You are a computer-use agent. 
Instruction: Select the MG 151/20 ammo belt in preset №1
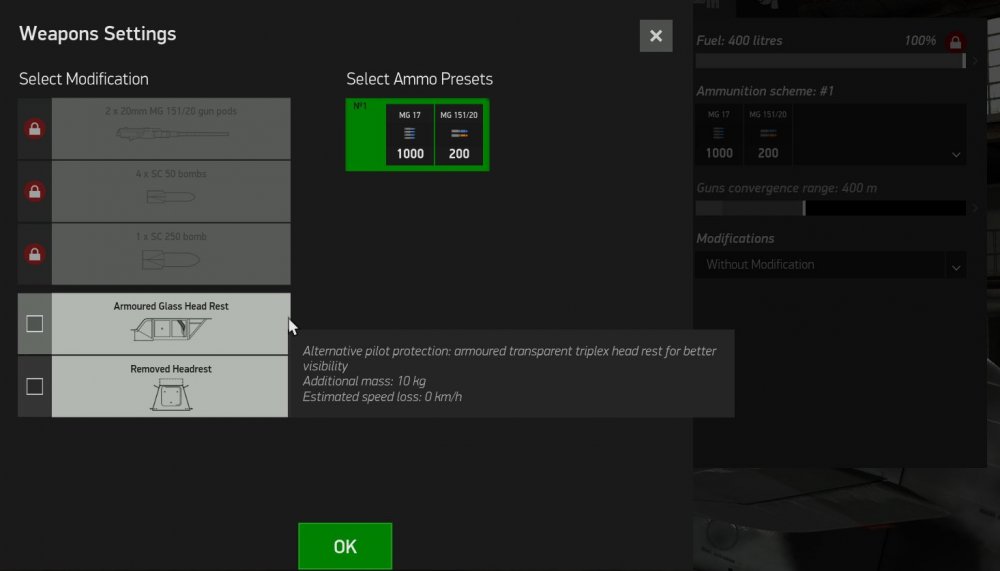tap(460, 135)
